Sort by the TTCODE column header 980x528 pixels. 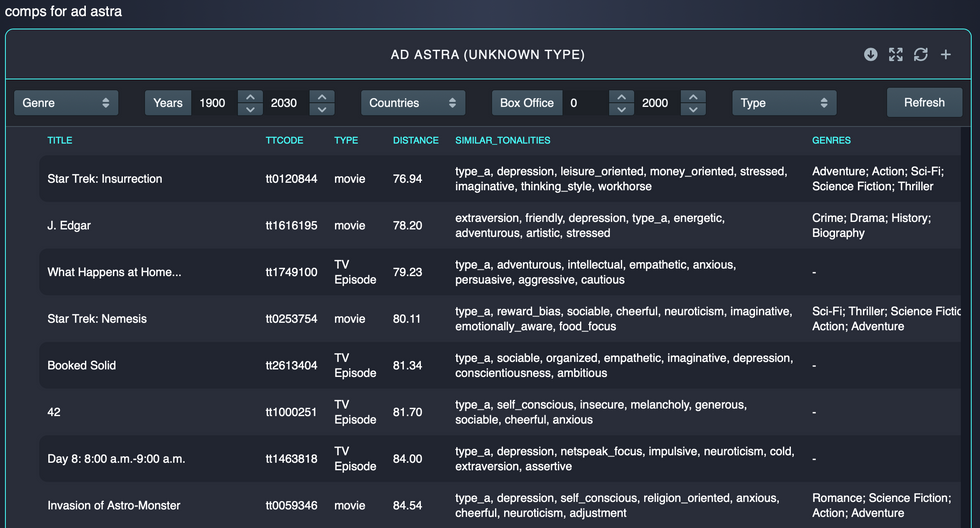(x=284, y=140)
